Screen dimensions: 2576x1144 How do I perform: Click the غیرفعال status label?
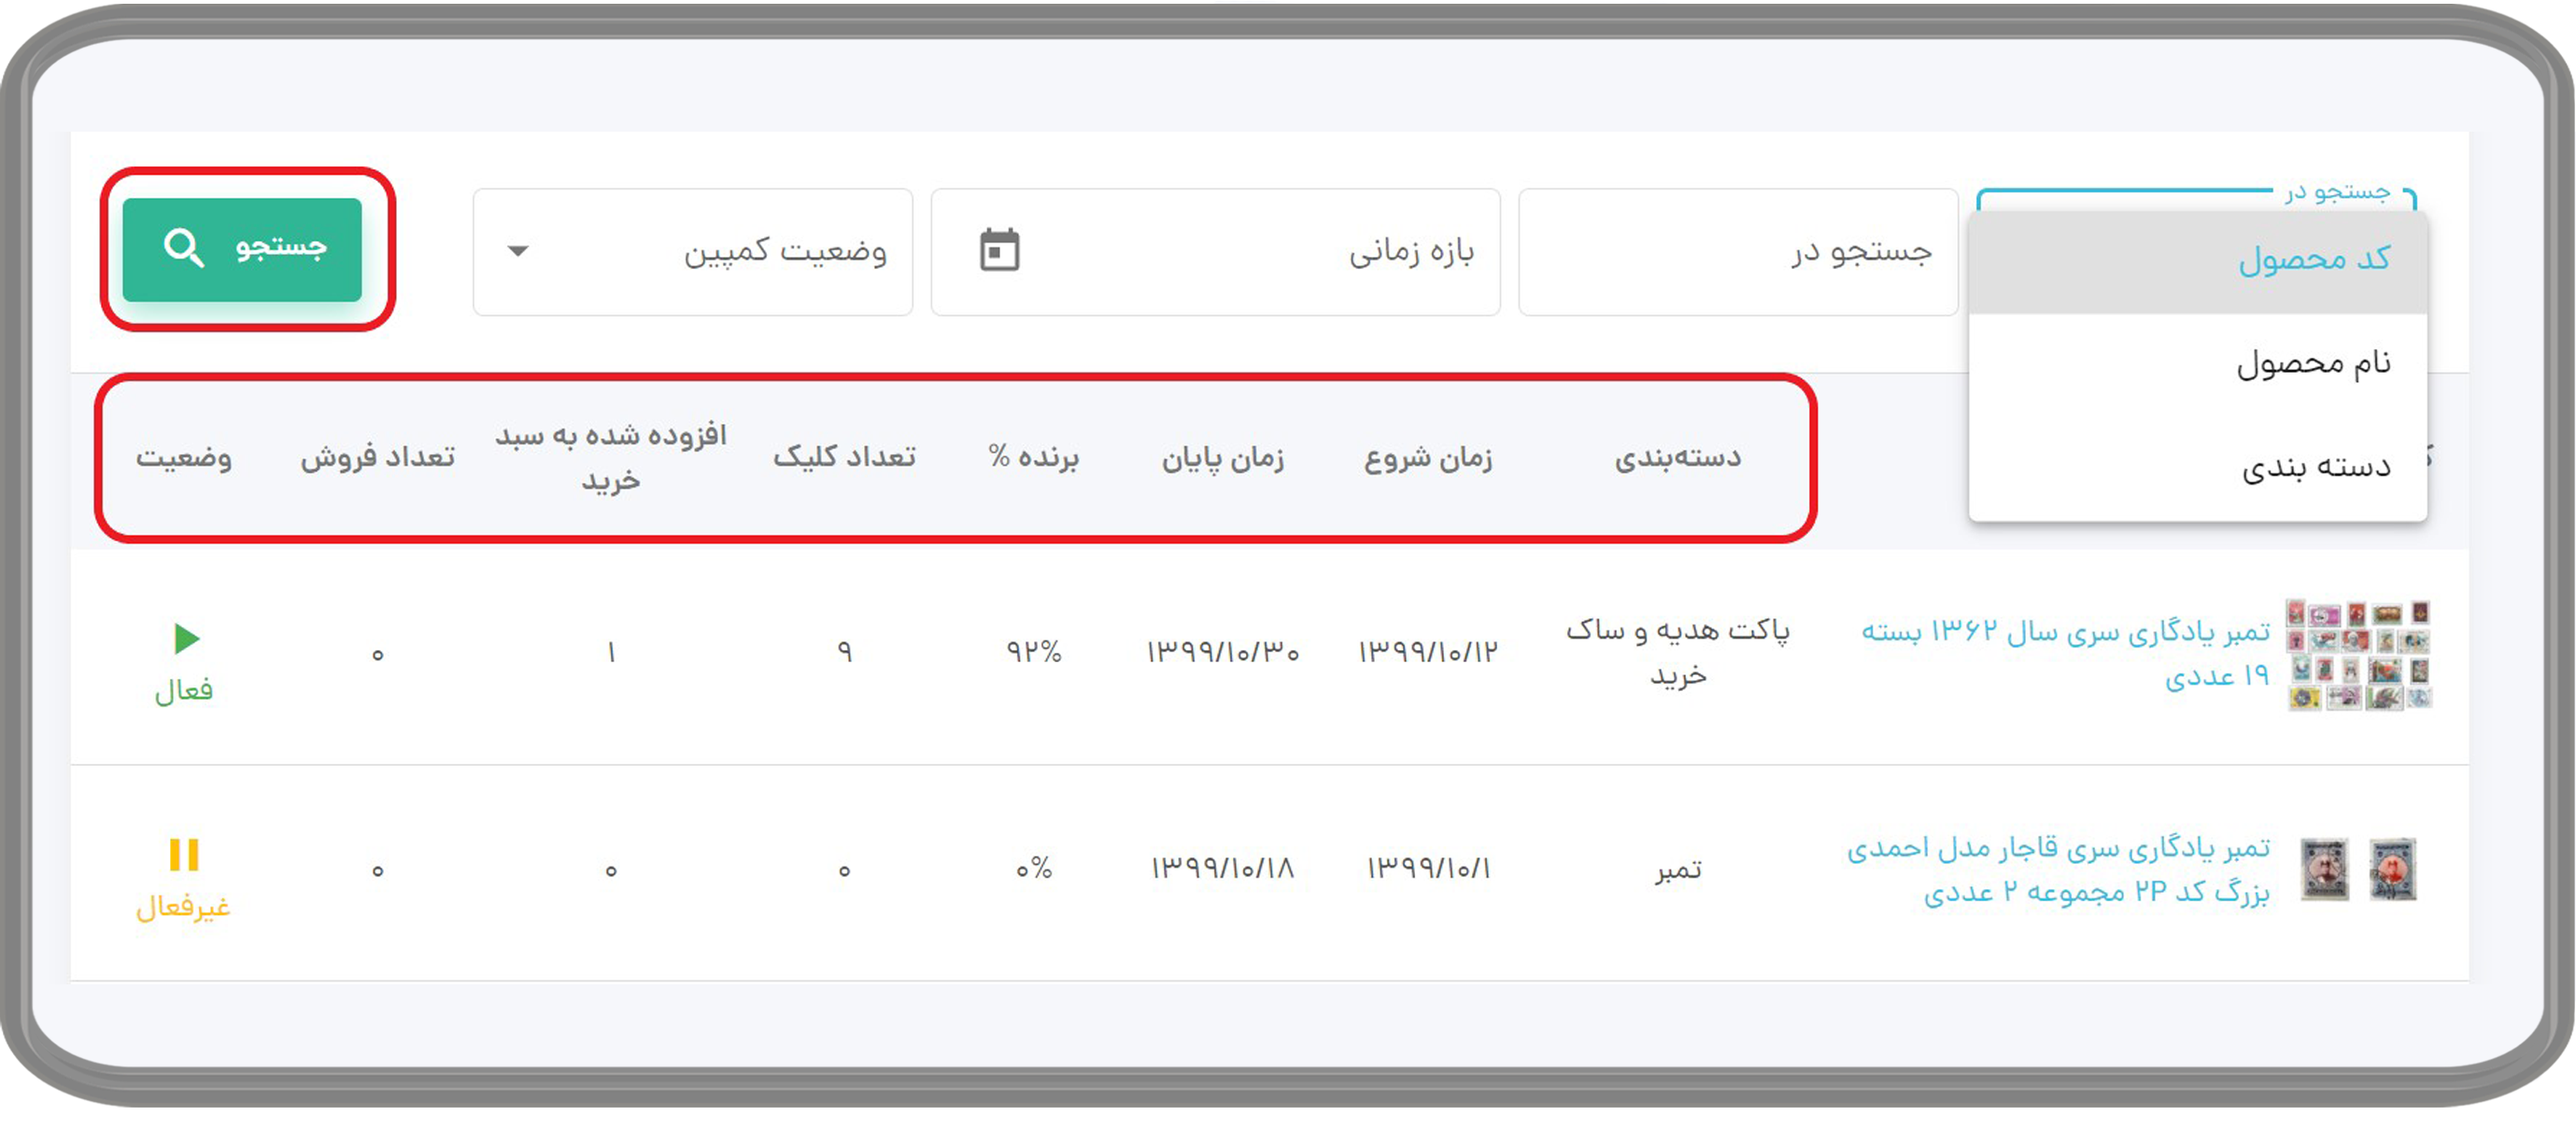point(183,907)
